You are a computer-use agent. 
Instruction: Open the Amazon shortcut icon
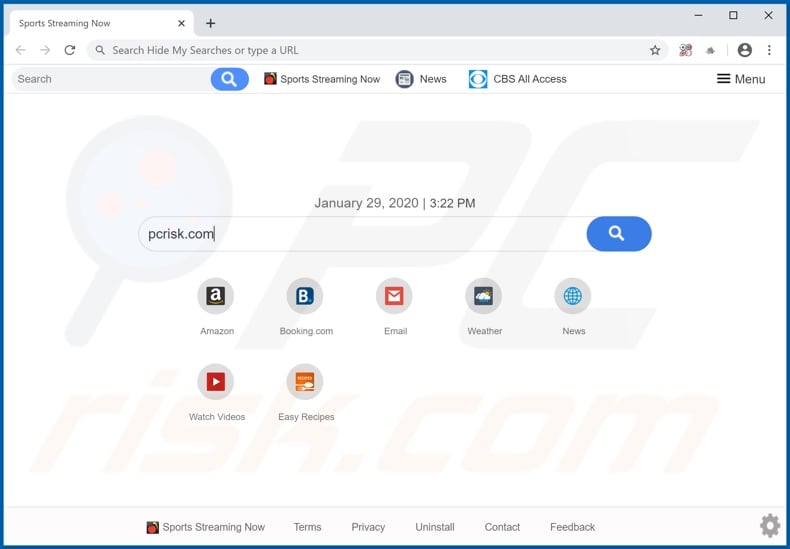click(216, 296)
